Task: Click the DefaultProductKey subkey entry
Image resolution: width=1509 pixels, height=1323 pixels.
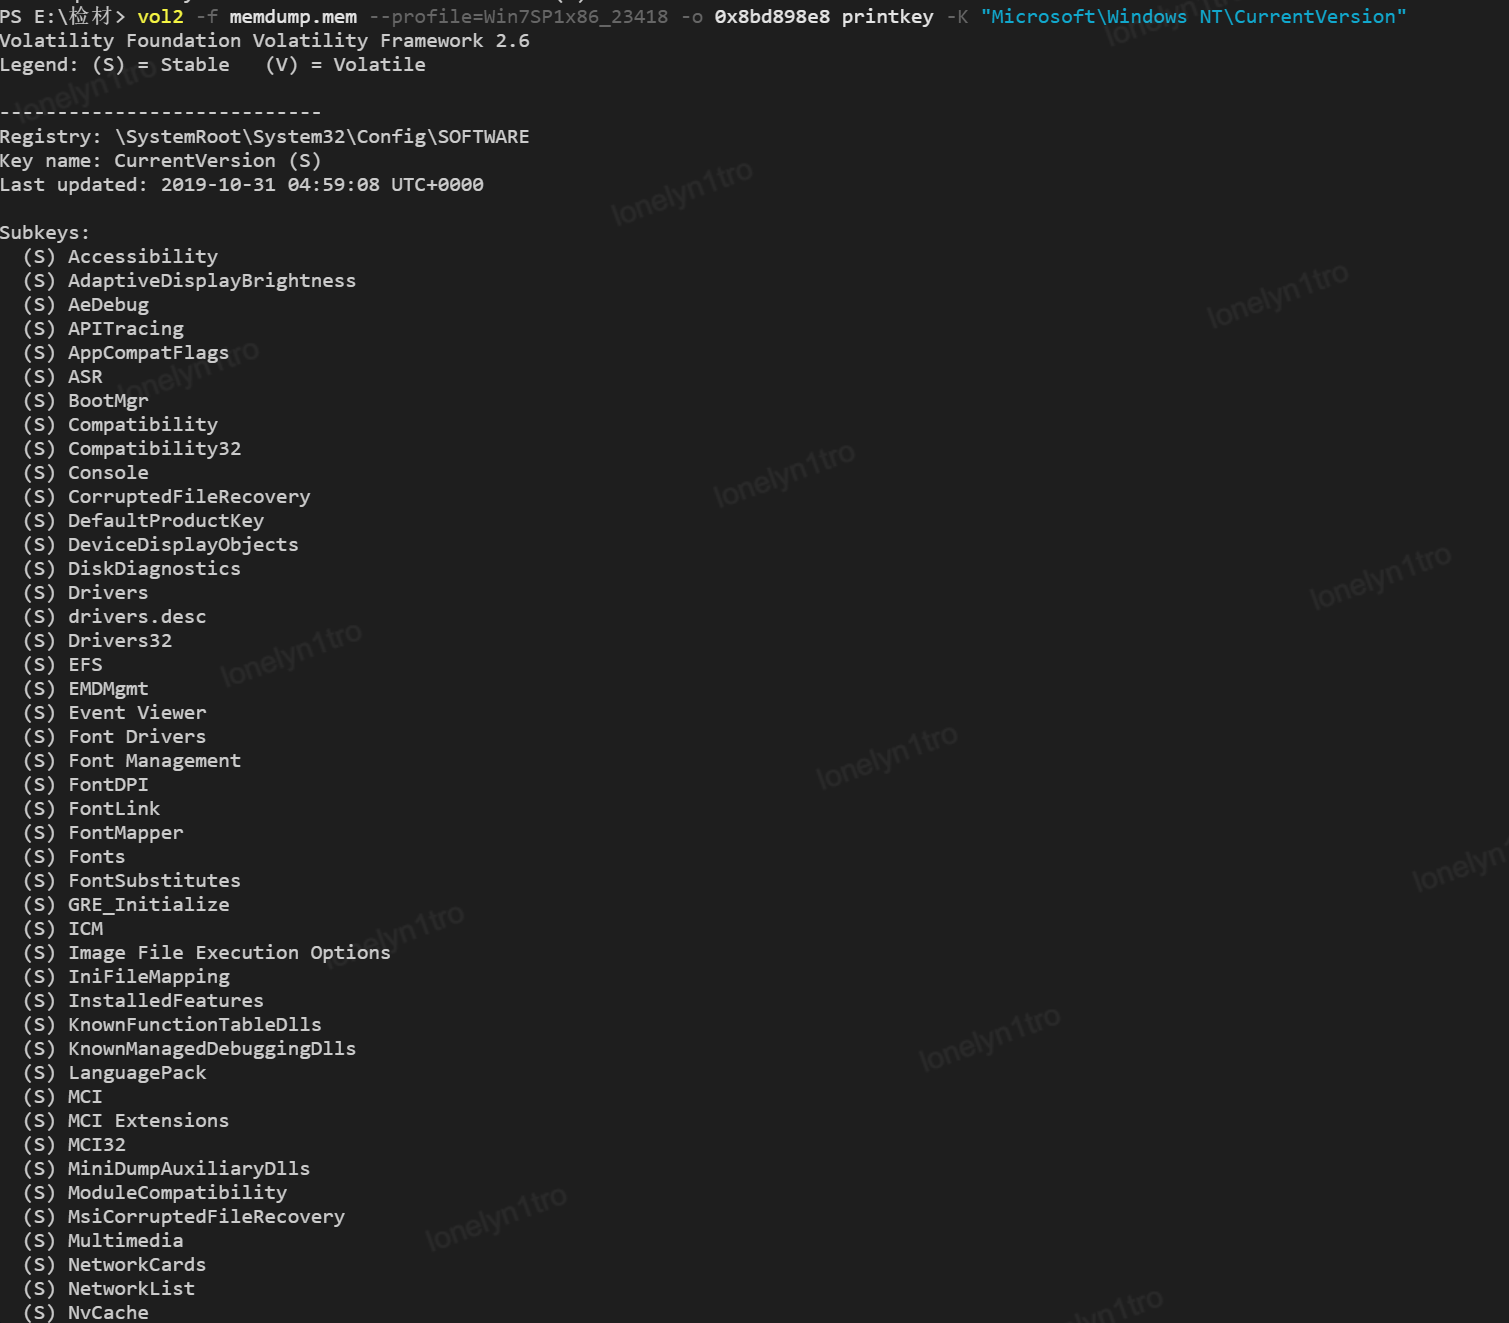Action: [165, 521]
